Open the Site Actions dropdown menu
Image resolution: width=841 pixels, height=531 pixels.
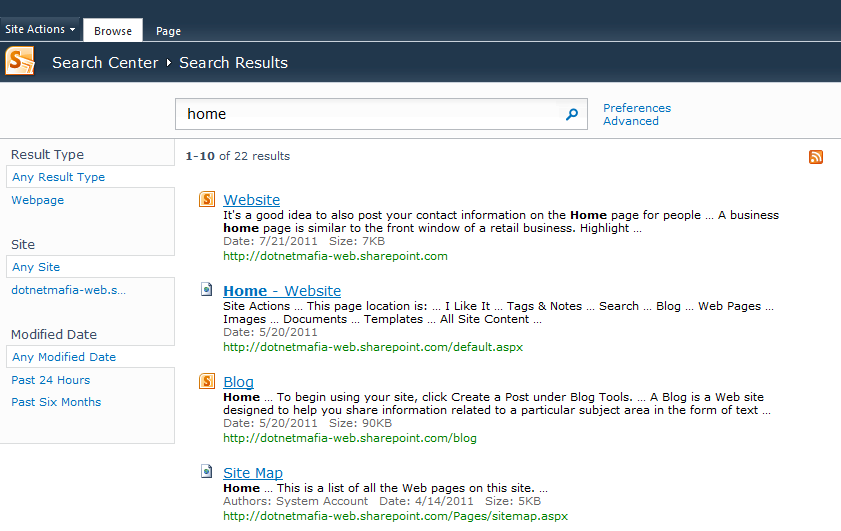pos(40,29)
